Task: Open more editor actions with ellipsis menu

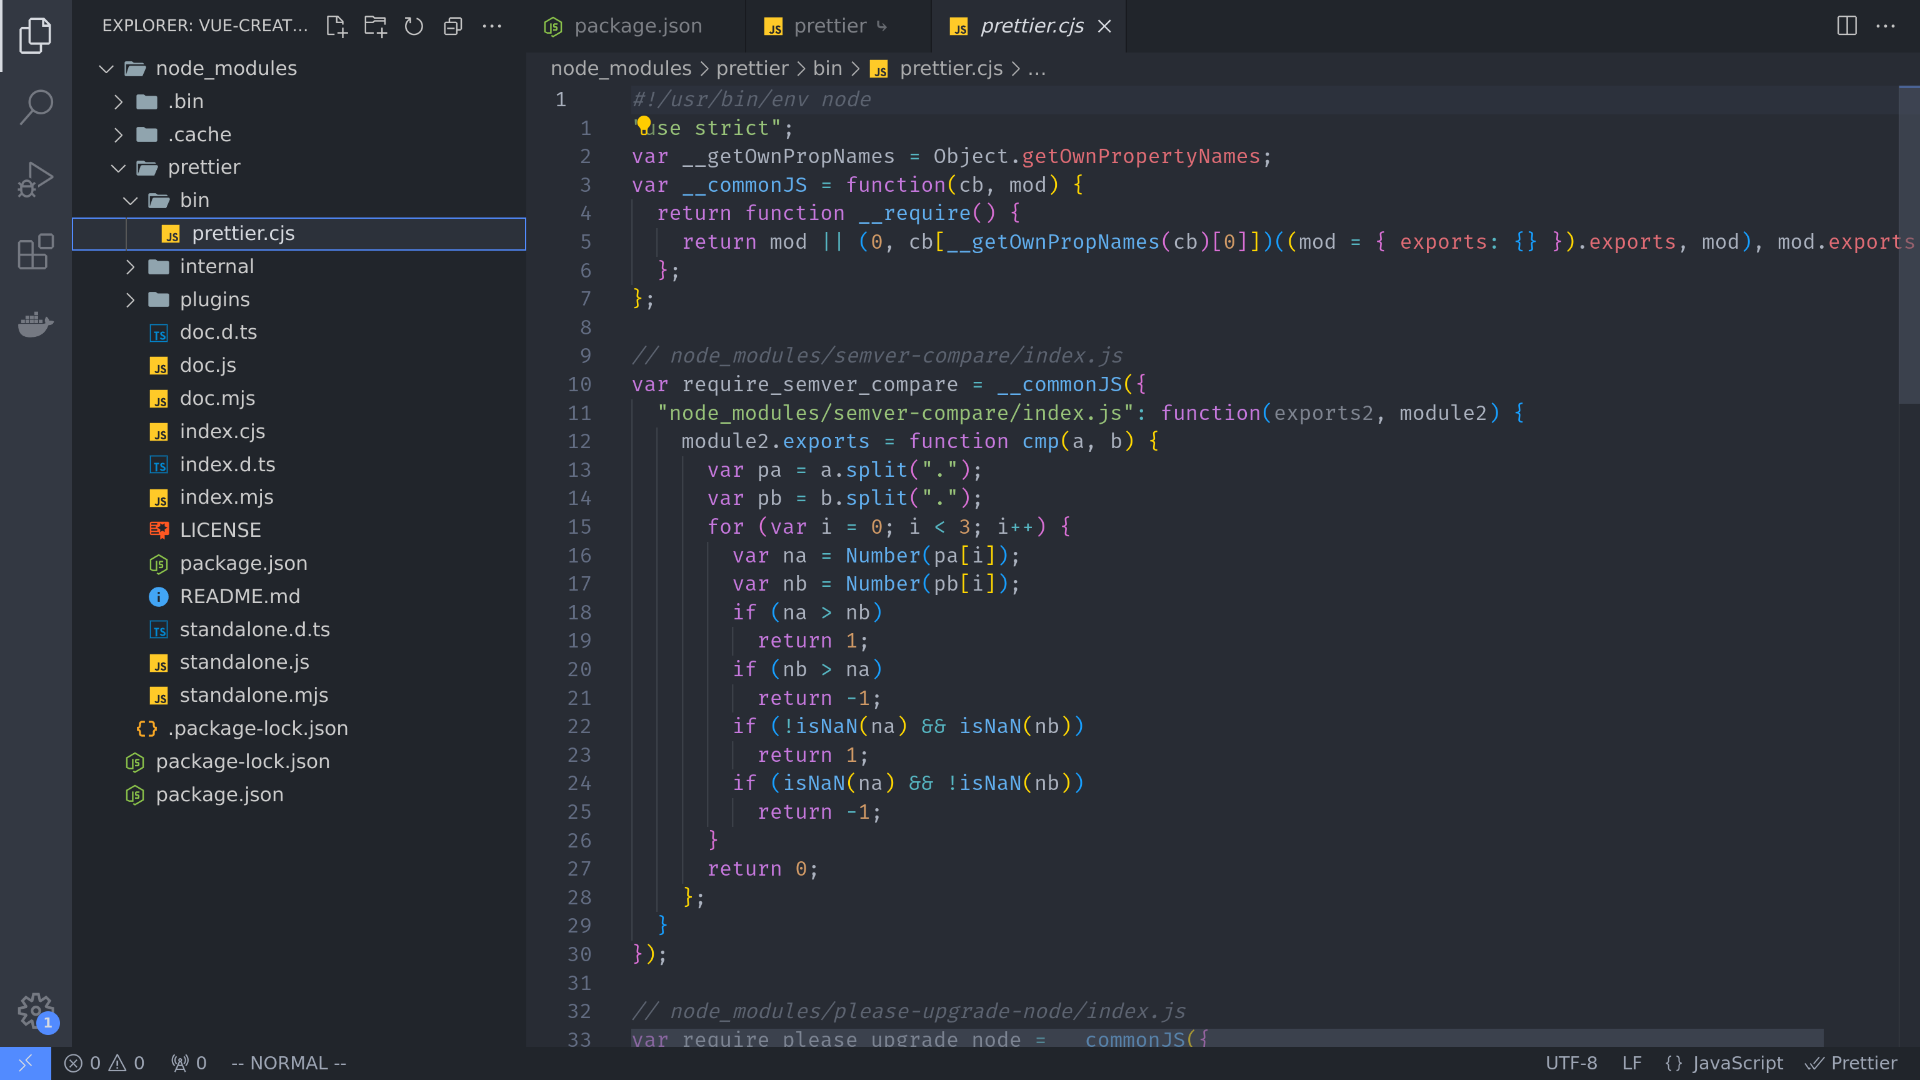Action: point(1888,26)
